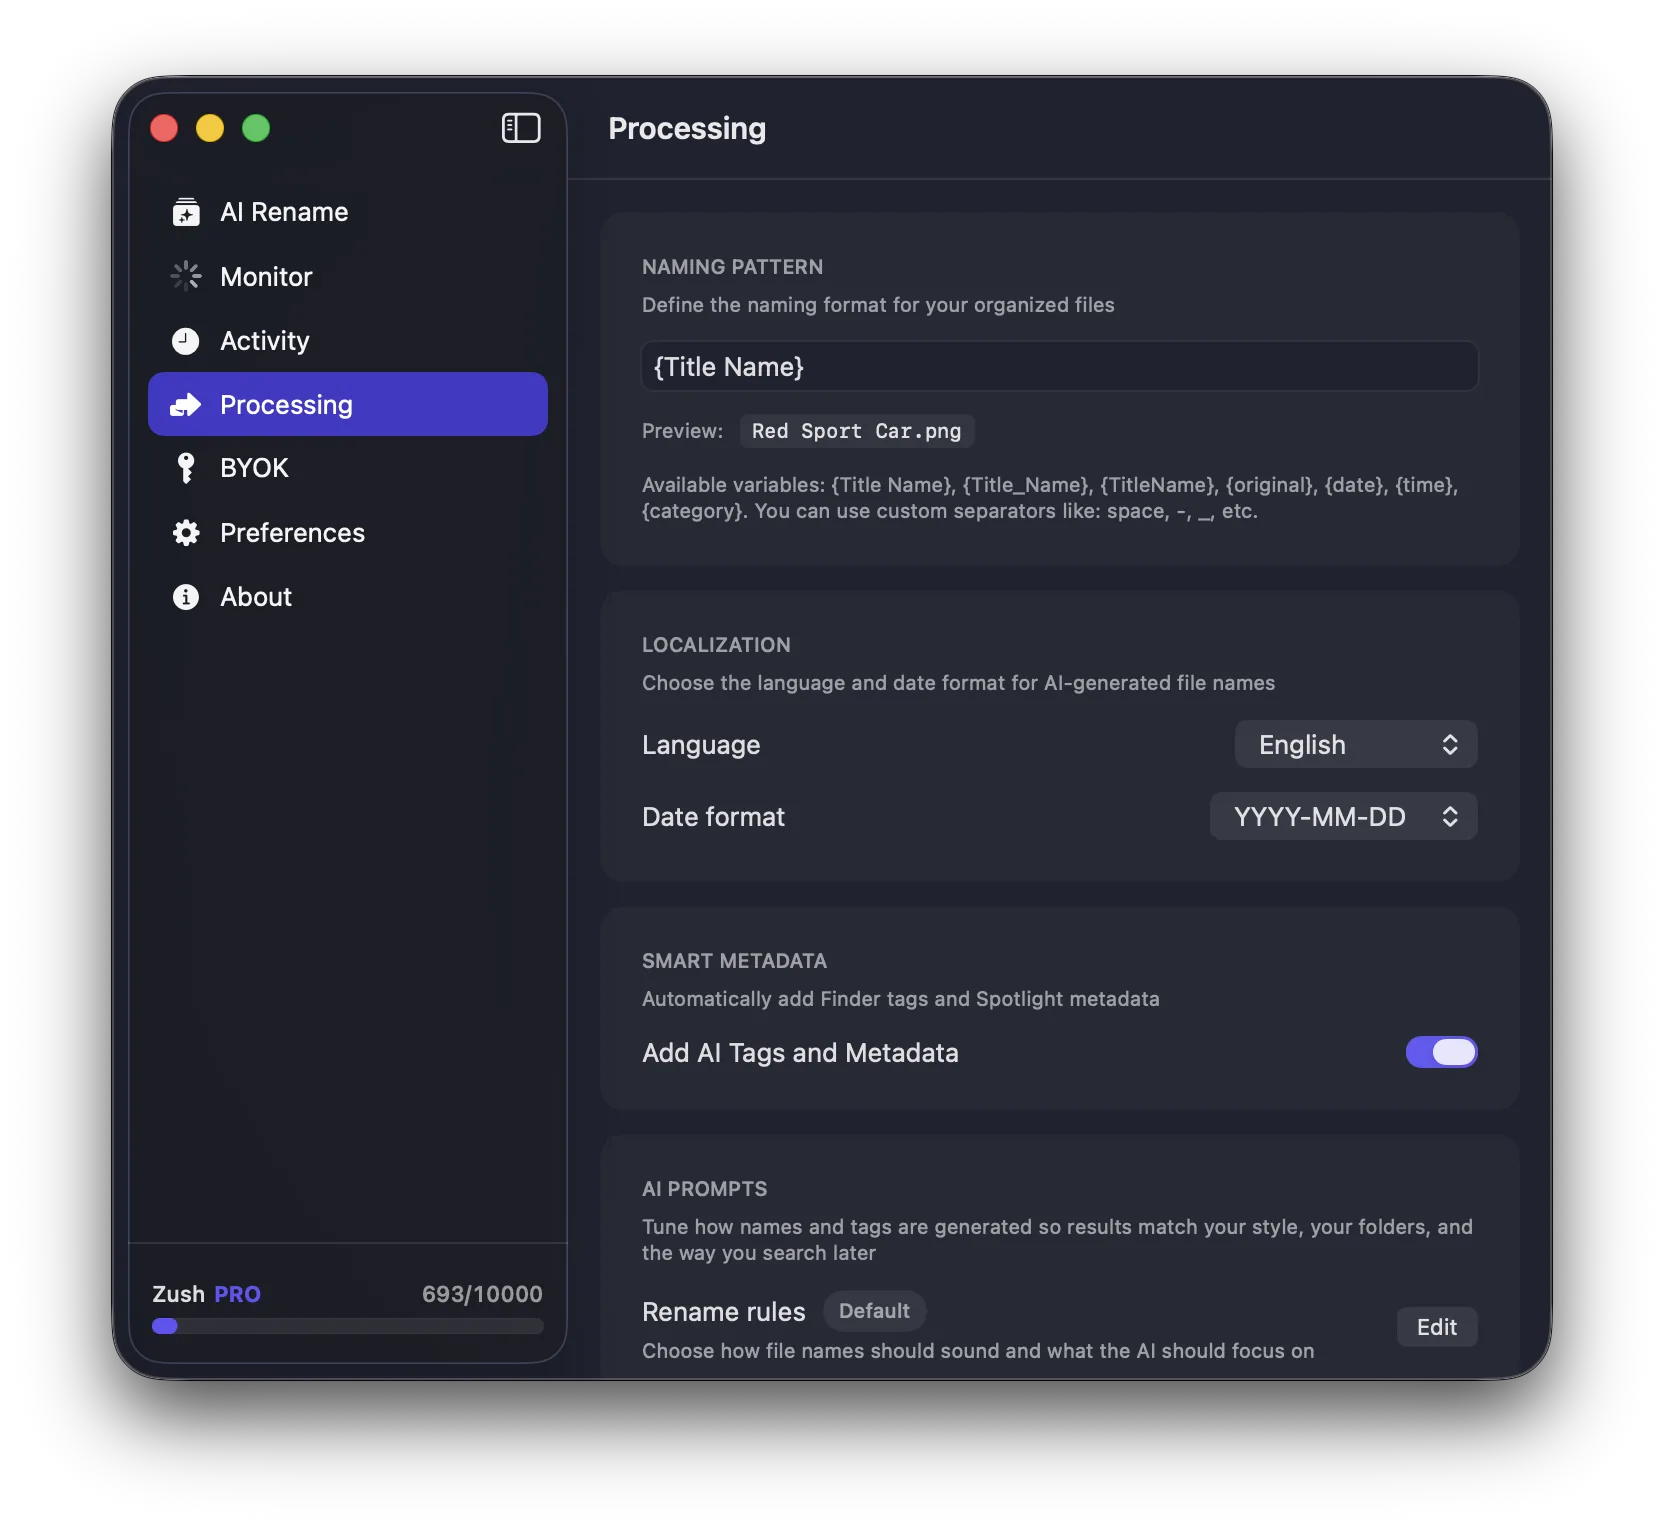Click the BYOK key icon

click(186, 468)
